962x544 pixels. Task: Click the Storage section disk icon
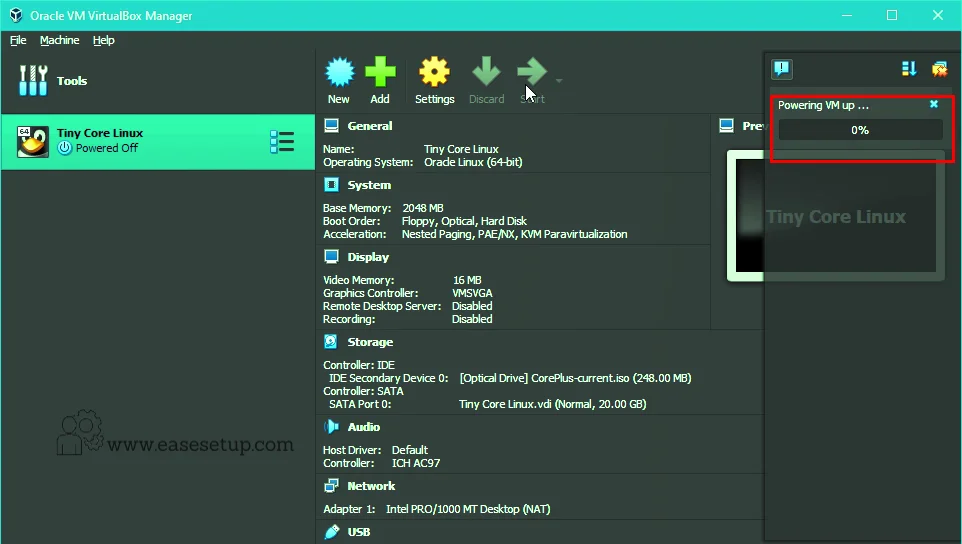(331, 341)
